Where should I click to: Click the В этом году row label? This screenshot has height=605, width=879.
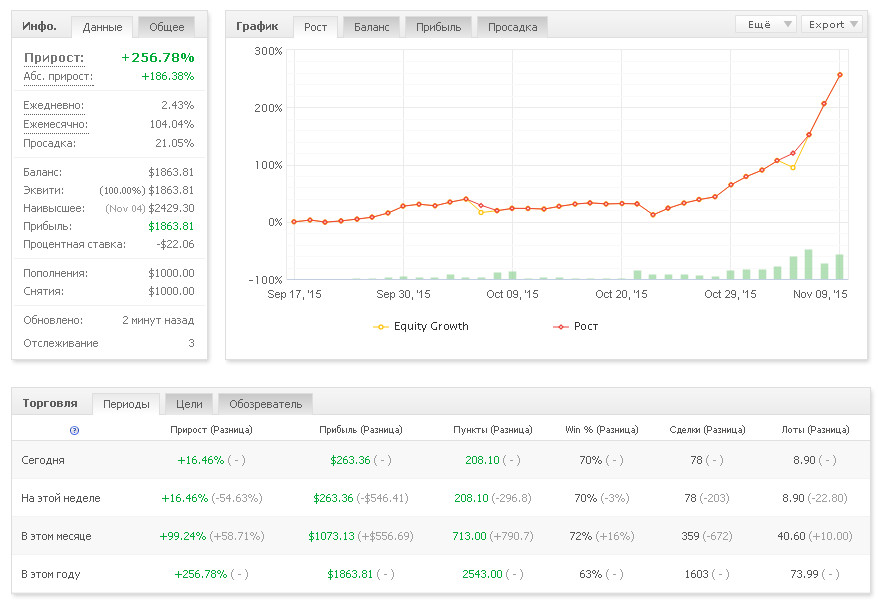[x=50, y=575]
